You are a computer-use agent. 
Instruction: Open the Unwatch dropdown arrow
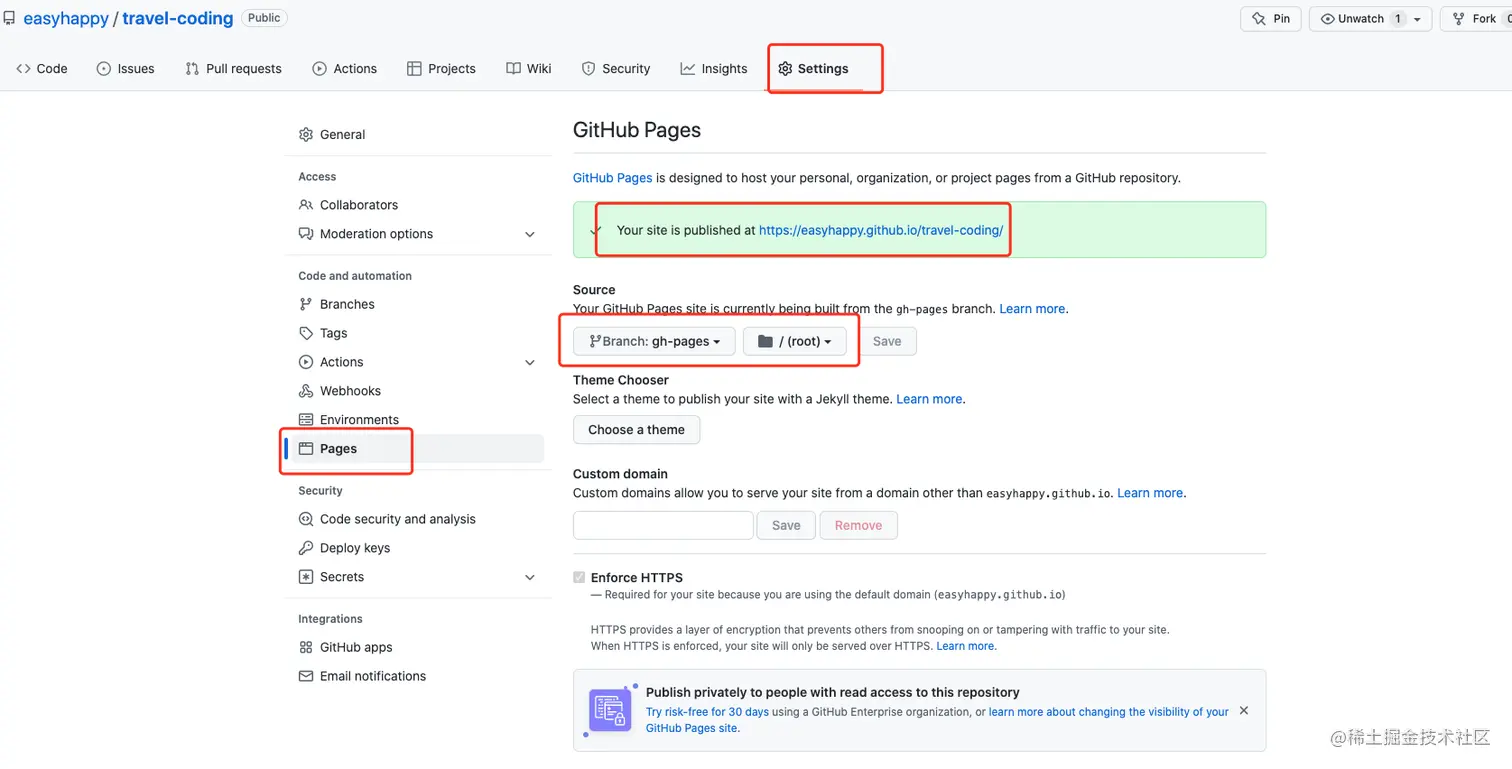click(1418, 19)
